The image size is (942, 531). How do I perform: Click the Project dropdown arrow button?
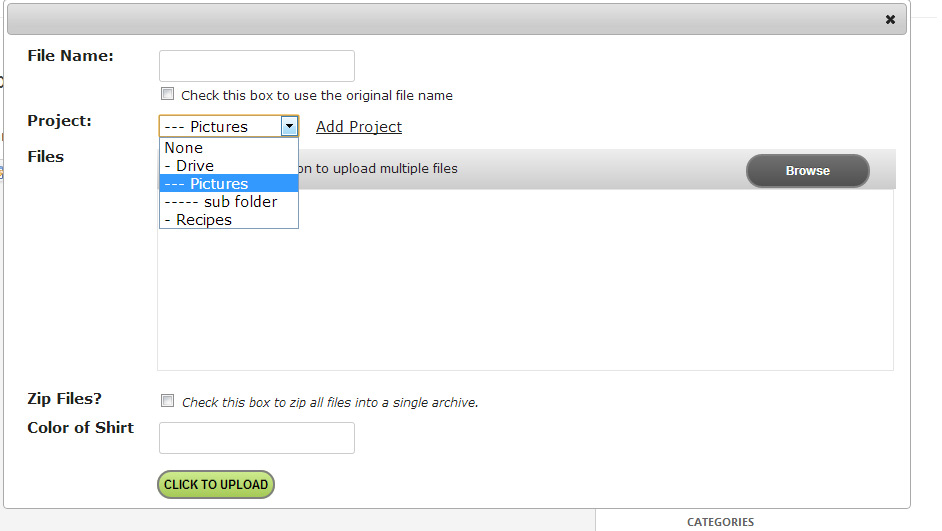(x=289, y=126)
